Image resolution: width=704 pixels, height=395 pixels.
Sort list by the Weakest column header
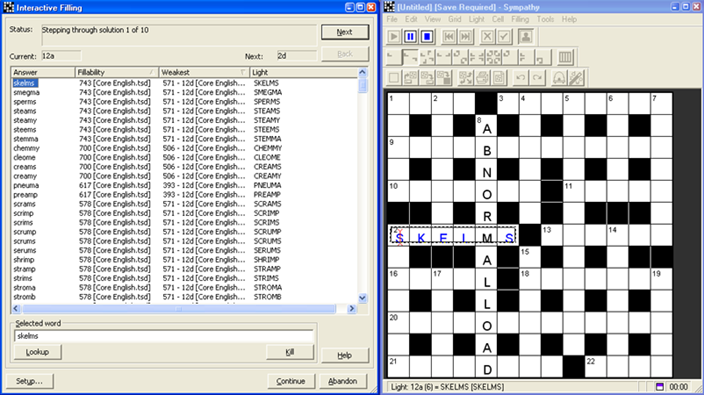coord(204,72)
